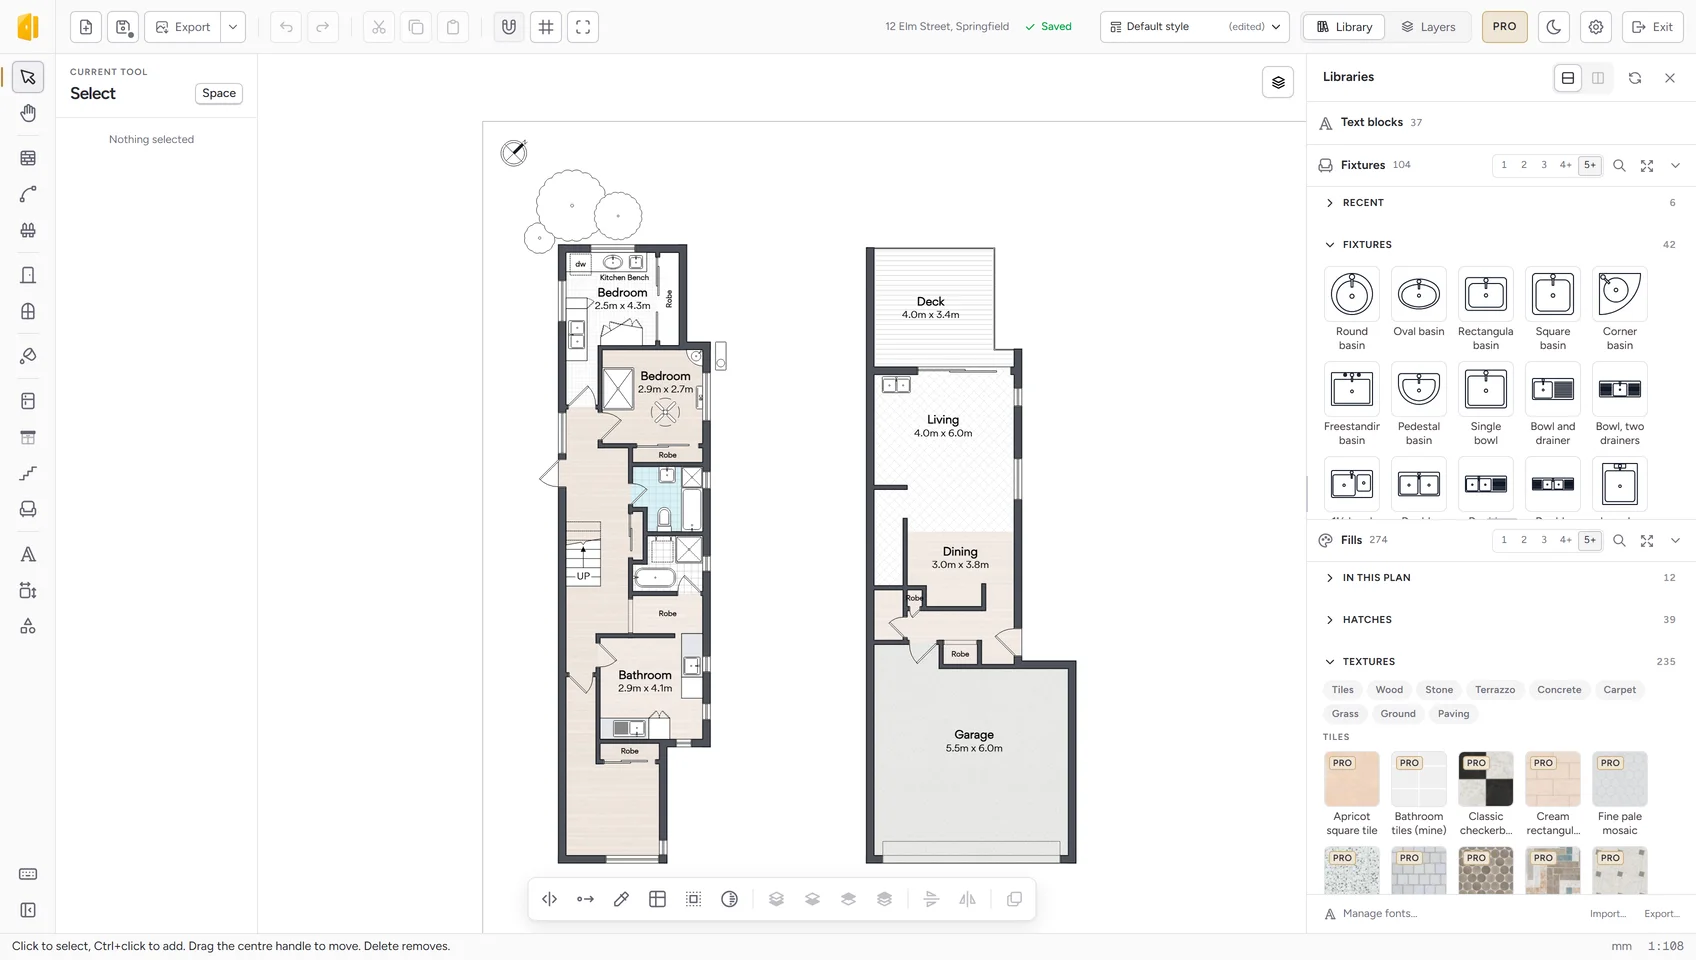
Task: Choose the Text tool in left sidebar
Action: 28,554
